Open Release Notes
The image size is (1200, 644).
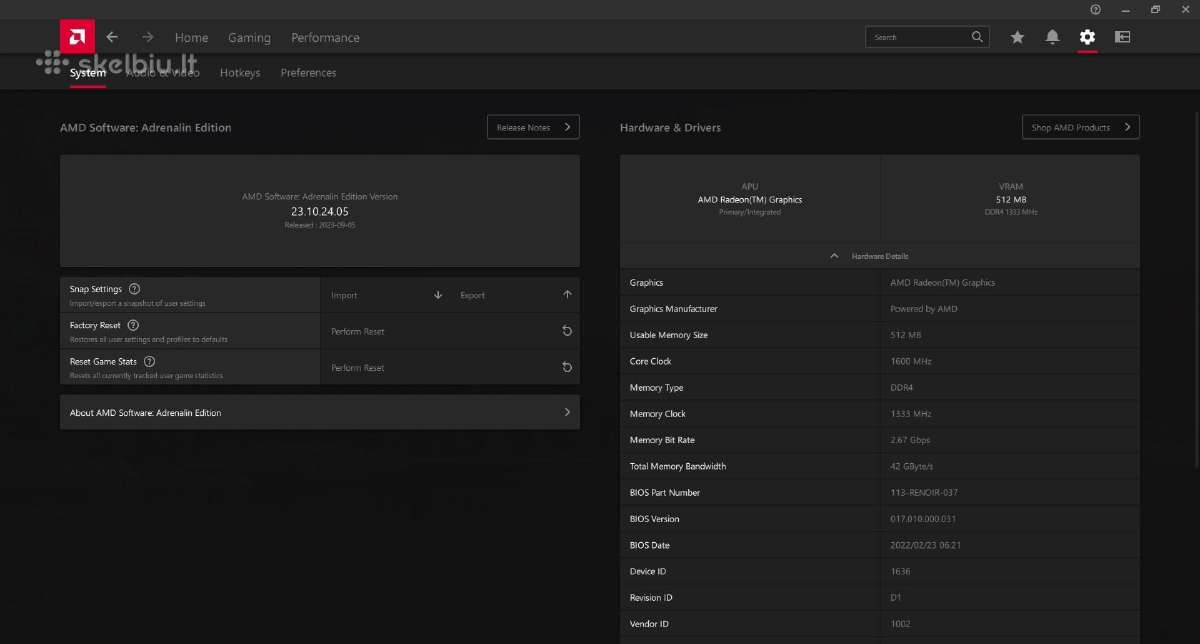pos(533,127)
